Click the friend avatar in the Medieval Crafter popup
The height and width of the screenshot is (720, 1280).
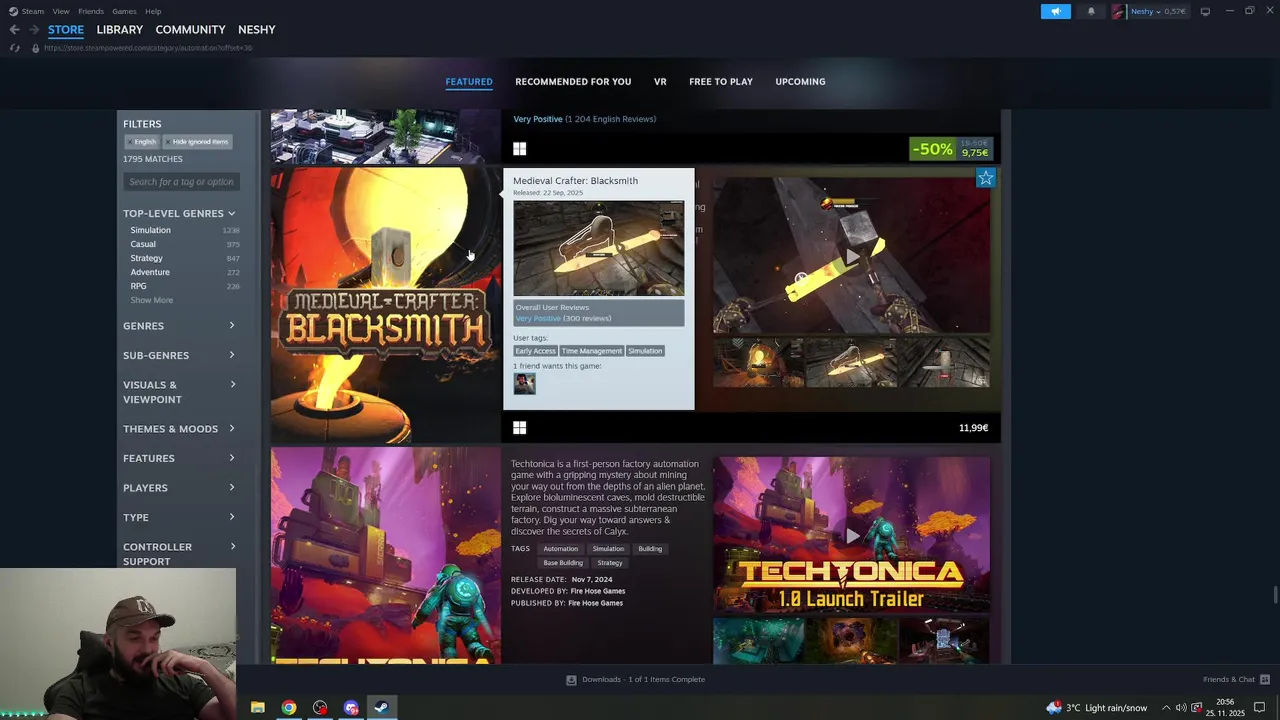(524, 383)
